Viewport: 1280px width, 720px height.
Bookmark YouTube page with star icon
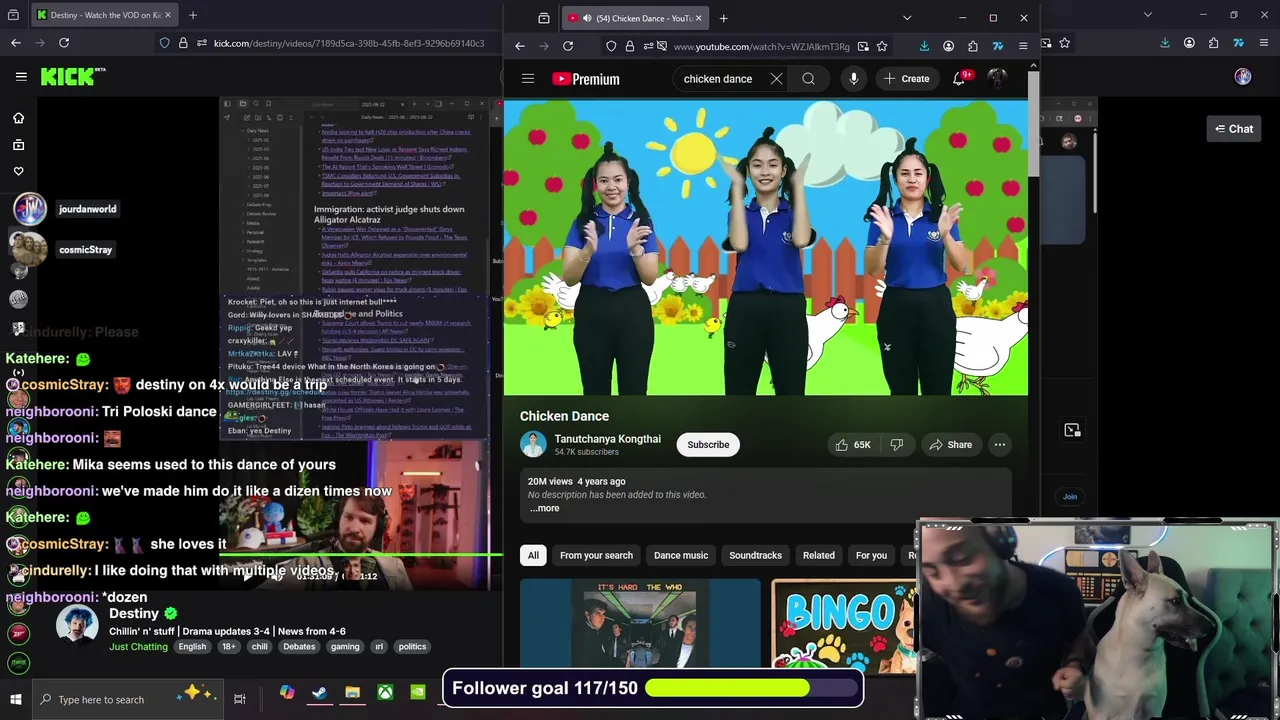[x=882, y=46]
